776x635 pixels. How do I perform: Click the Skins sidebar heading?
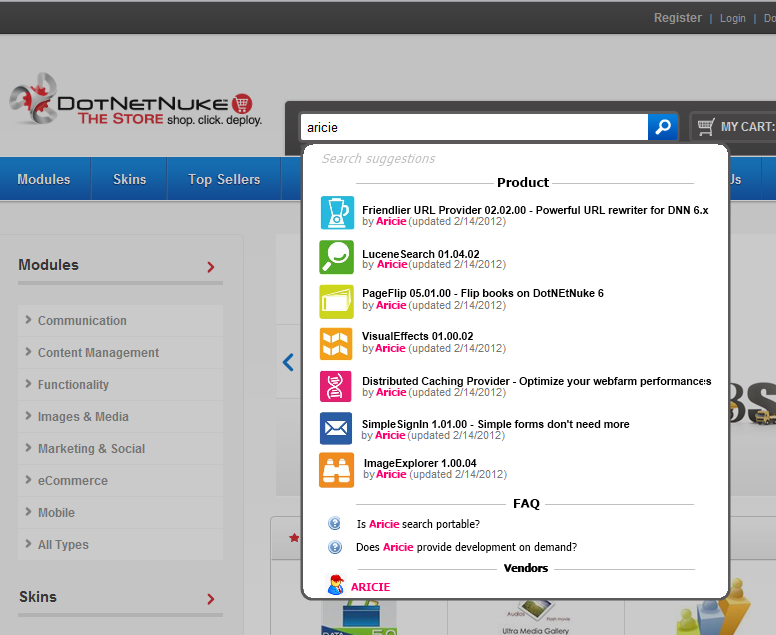38,597
